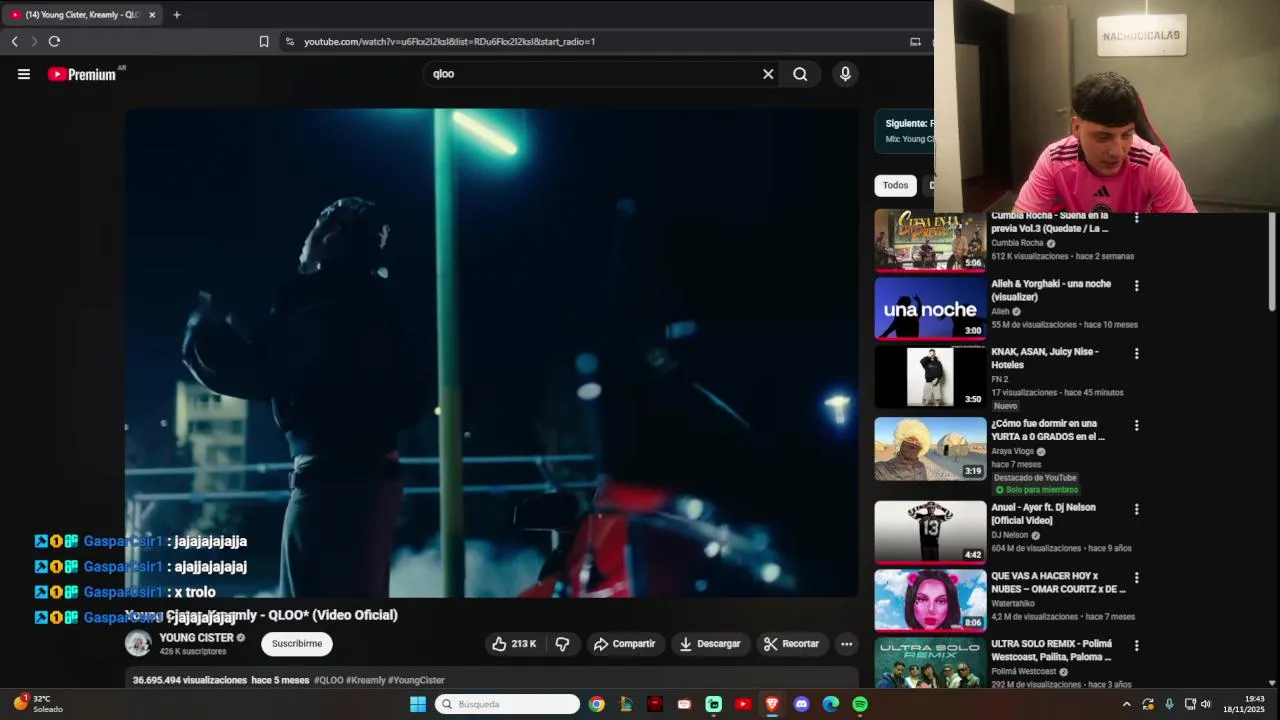Clip the video using Recortar
The image size is (1280, 720).
[x=791, y=644]
